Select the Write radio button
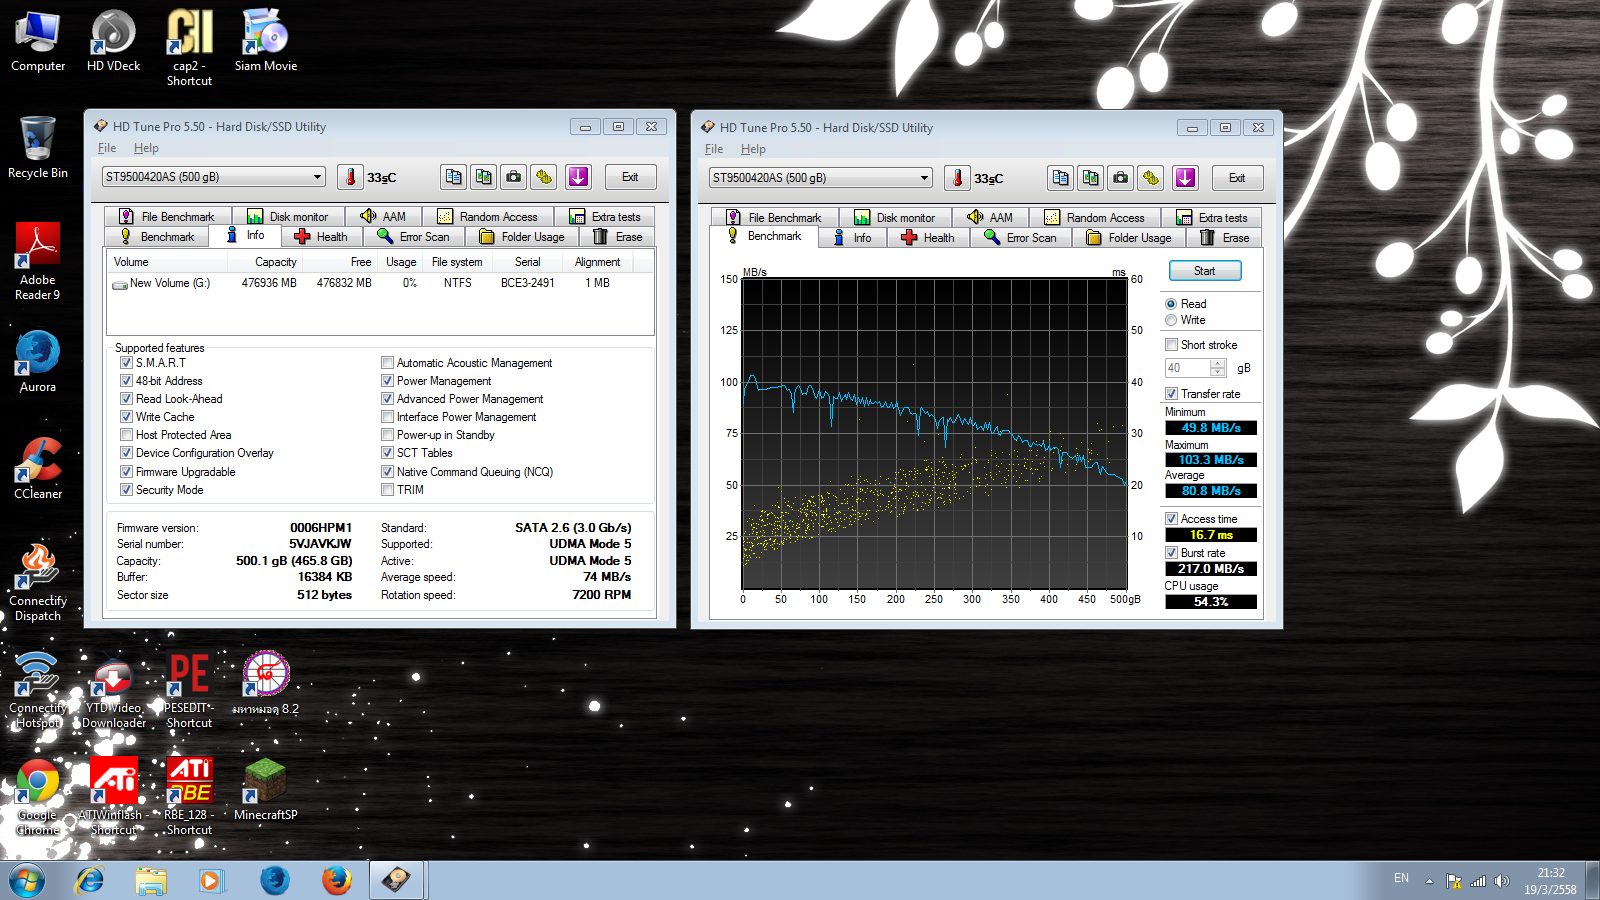The height and width of the screenshot is (900, 1600). [1171, 320]
